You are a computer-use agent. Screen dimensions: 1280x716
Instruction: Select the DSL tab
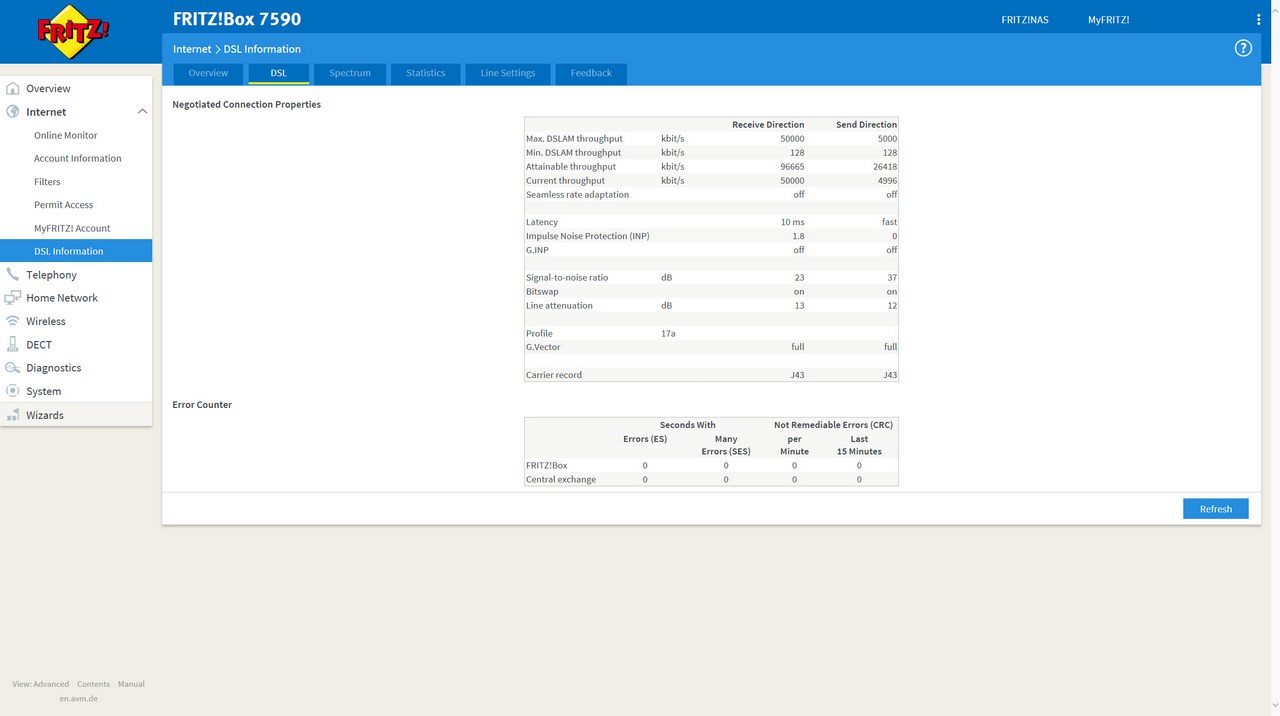[x=278, y=73]
